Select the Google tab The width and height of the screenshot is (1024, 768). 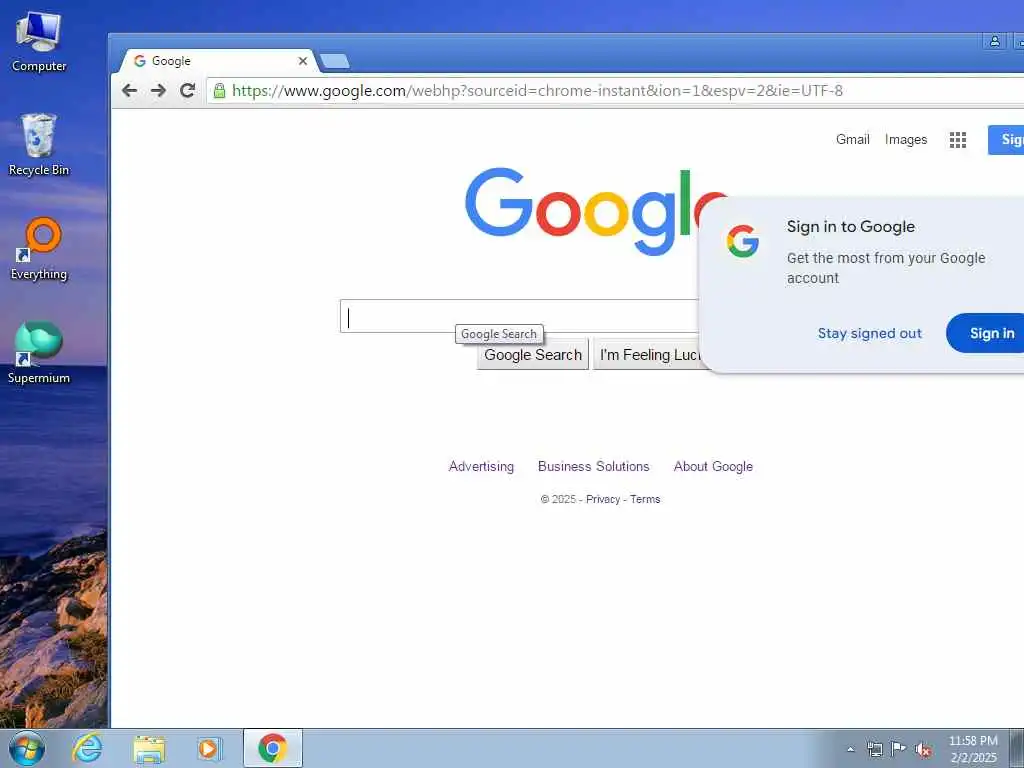coord(219,61)
